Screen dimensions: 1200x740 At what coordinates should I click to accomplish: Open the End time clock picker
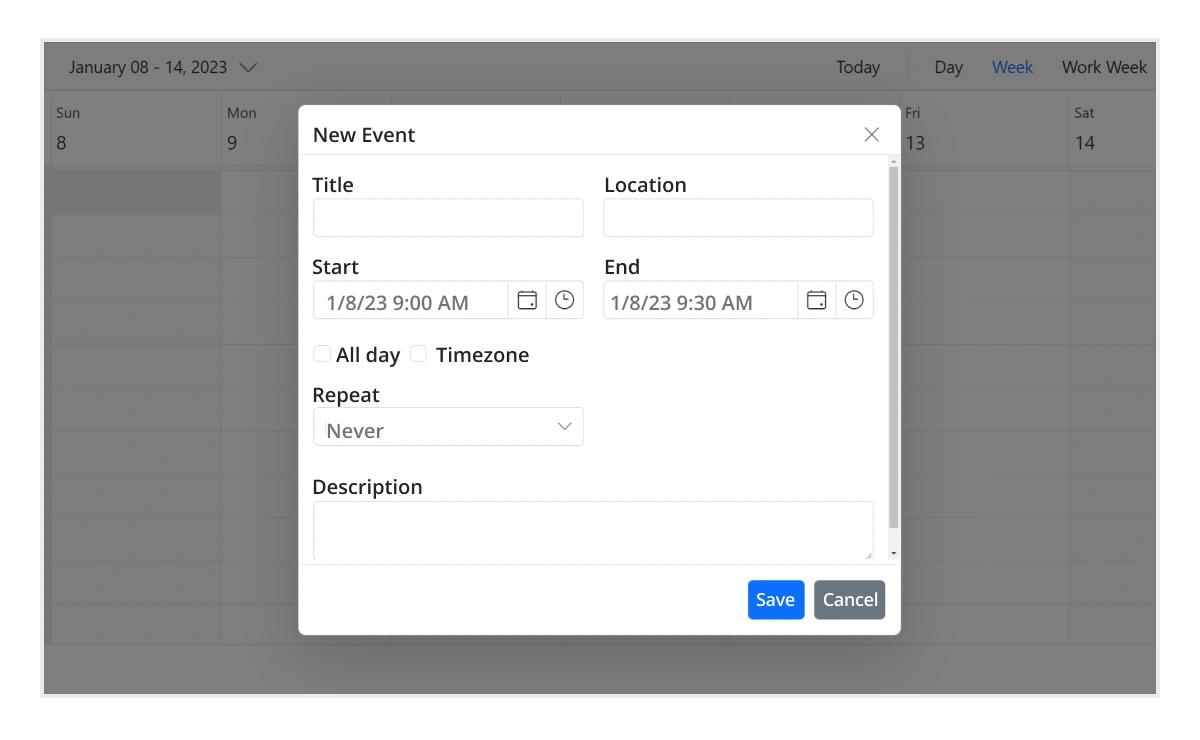click(854, 300)
